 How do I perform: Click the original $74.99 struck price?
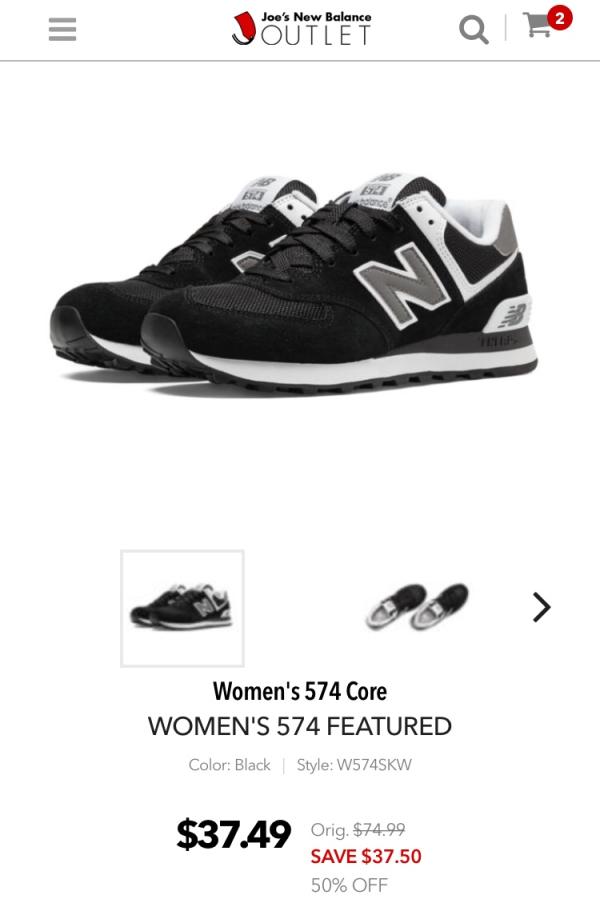(379, 829)
